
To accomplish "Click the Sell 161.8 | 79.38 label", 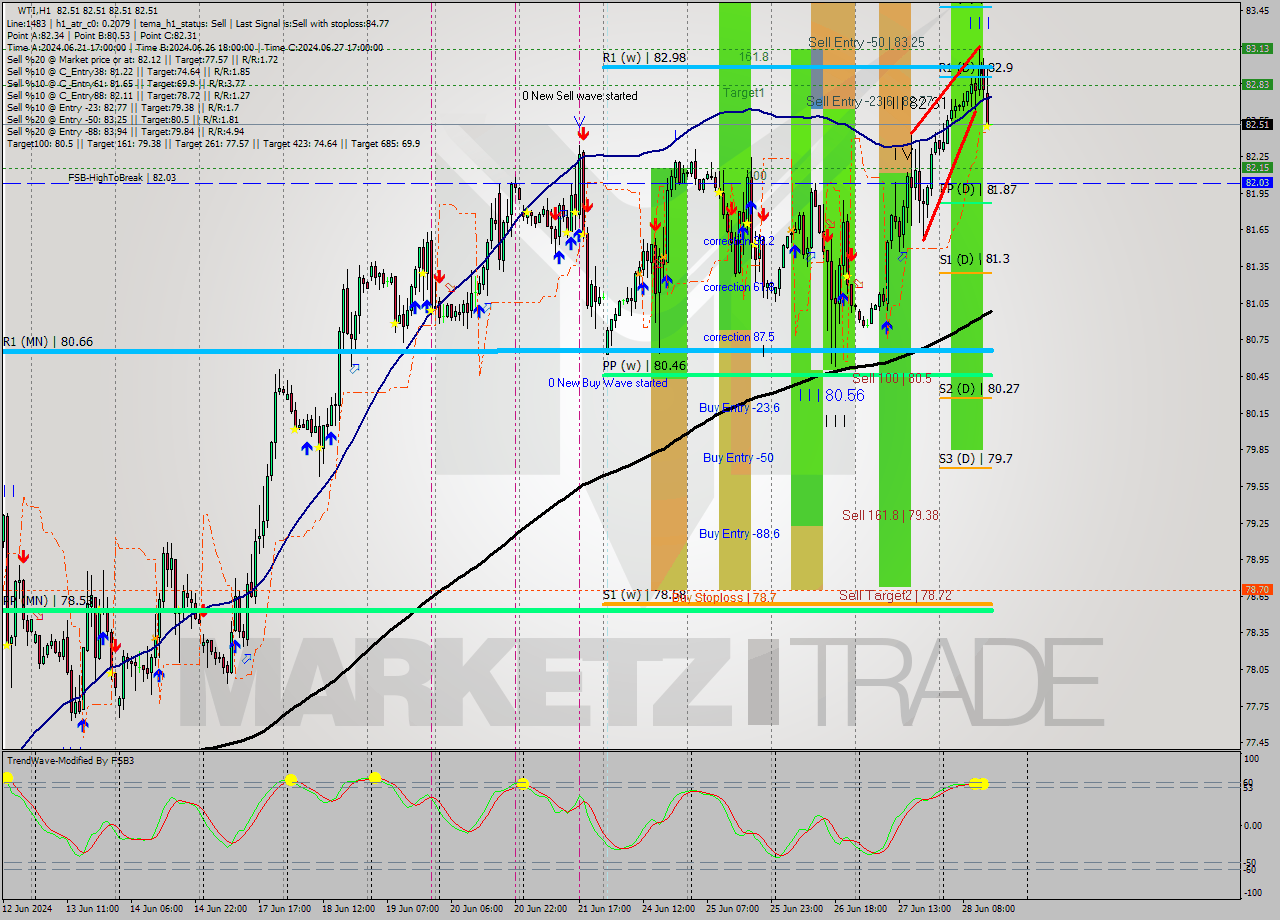I will click(x=890, y=515).
